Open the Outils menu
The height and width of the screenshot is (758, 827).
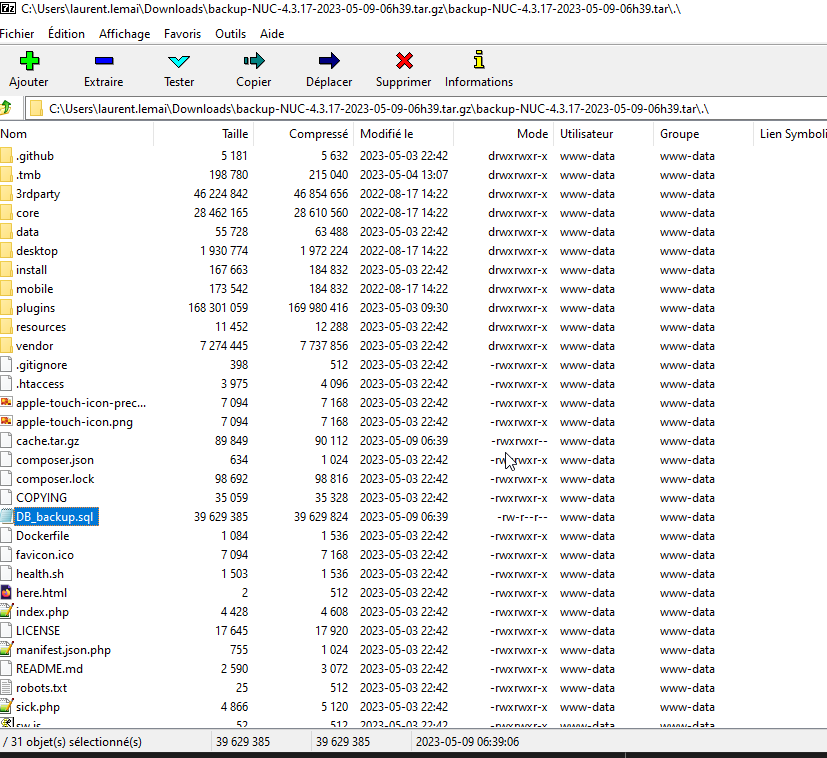pyautogui.click(x=230, y=33)
